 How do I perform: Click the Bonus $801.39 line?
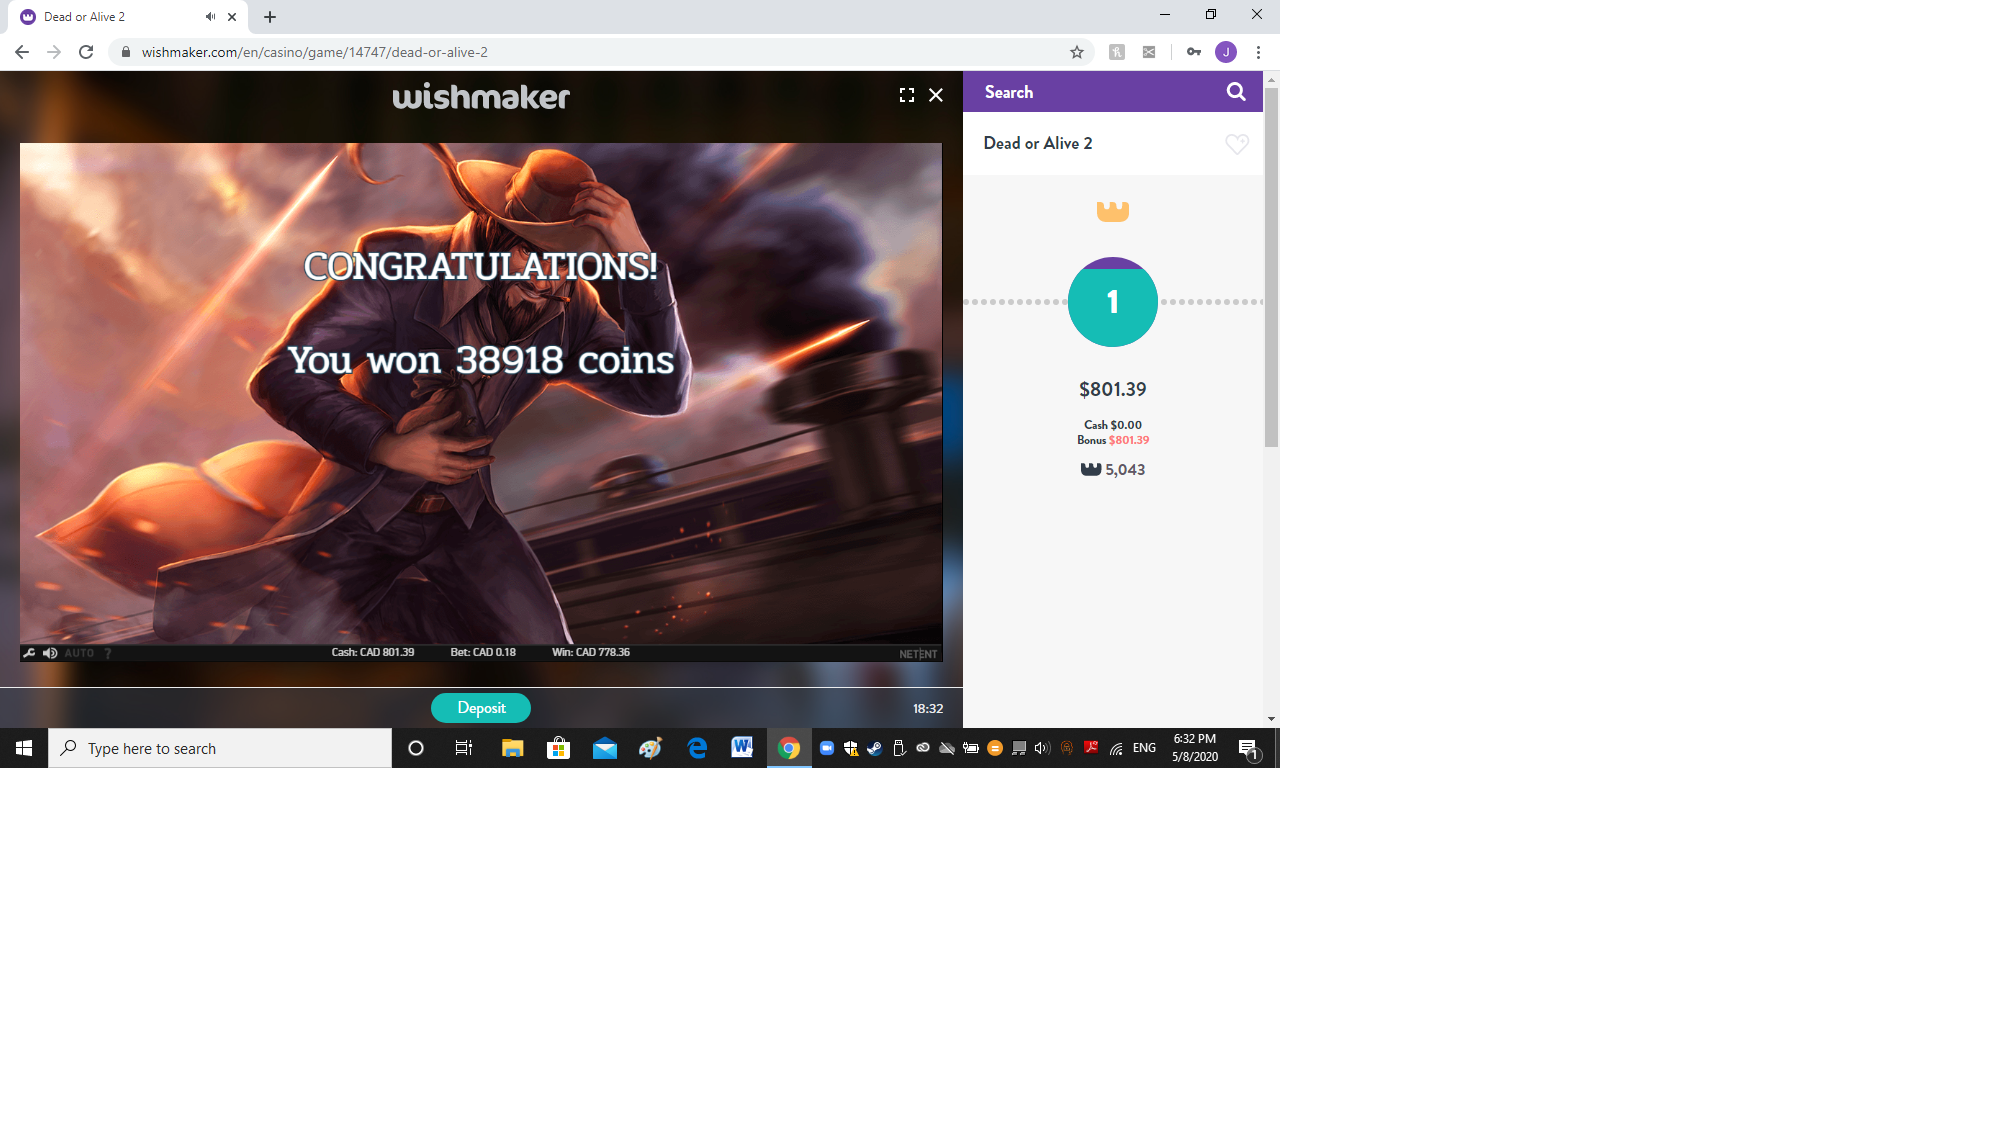1113,440
